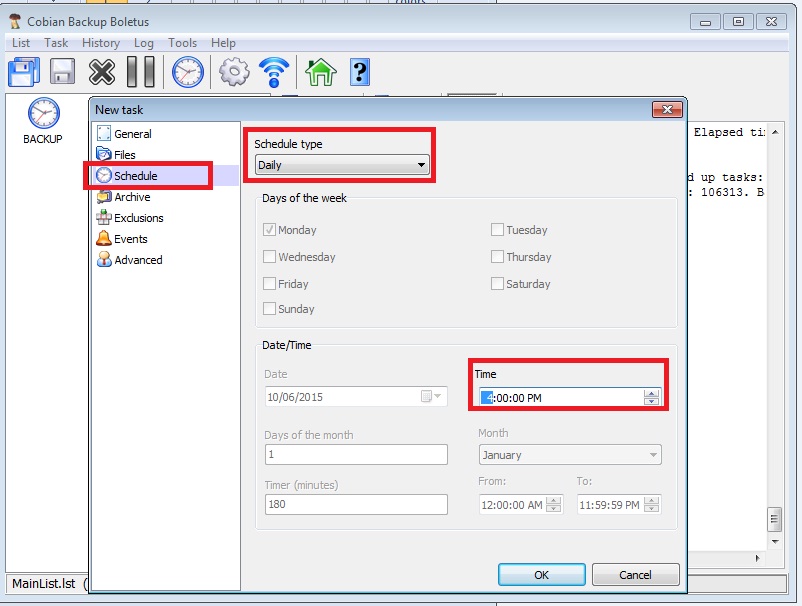Click the clock icon in toolbar
Image resolution: width=802 pixels, height=606 pixels.
pyautogui.click(x=187, y=72)
